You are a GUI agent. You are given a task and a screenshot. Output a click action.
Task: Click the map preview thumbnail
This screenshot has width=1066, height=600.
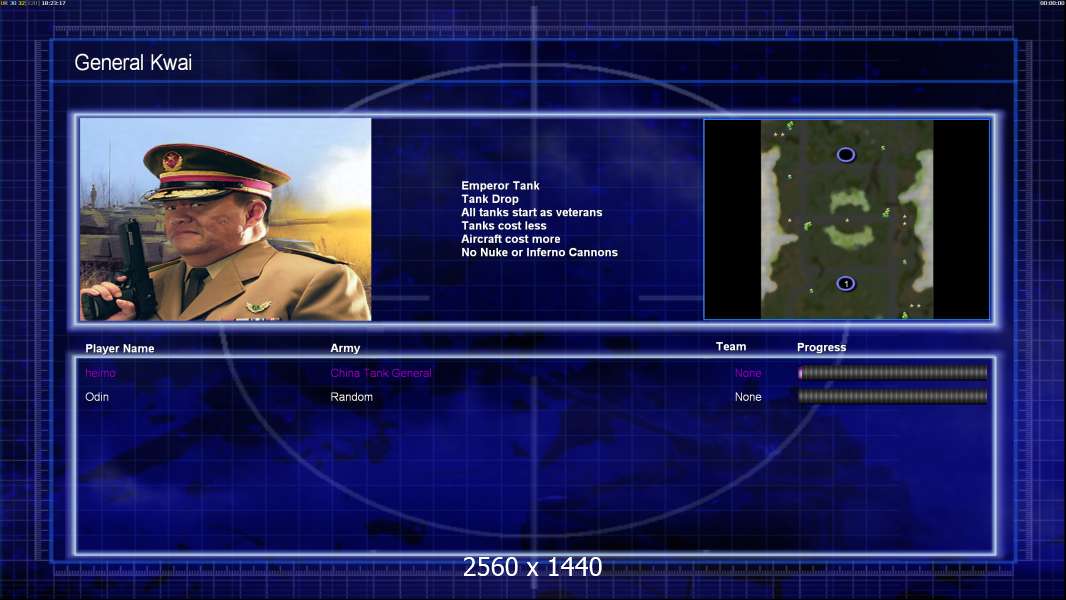pos(846,219)
